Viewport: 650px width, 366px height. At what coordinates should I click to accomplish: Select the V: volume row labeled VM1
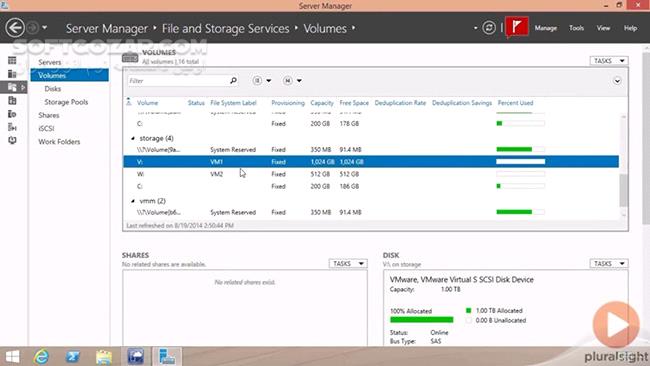point(371,162)
